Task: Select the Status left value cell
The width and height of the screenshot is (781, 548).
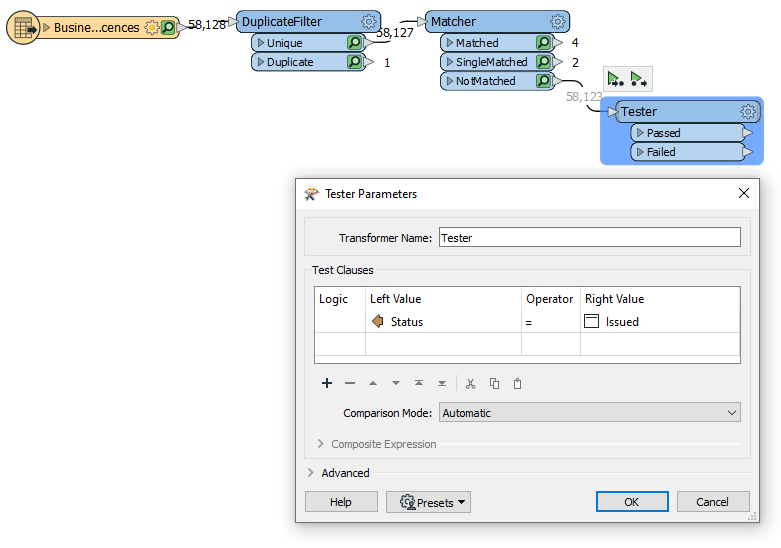Action: (x=442, y=322)
